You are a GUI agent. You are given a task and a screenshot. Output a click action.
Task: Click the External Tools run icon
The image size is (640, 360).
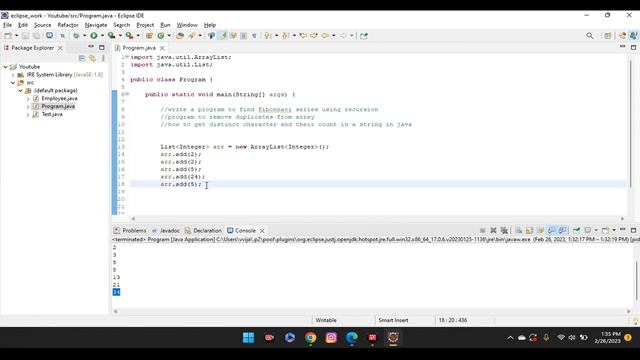click(x=129, y=36)
